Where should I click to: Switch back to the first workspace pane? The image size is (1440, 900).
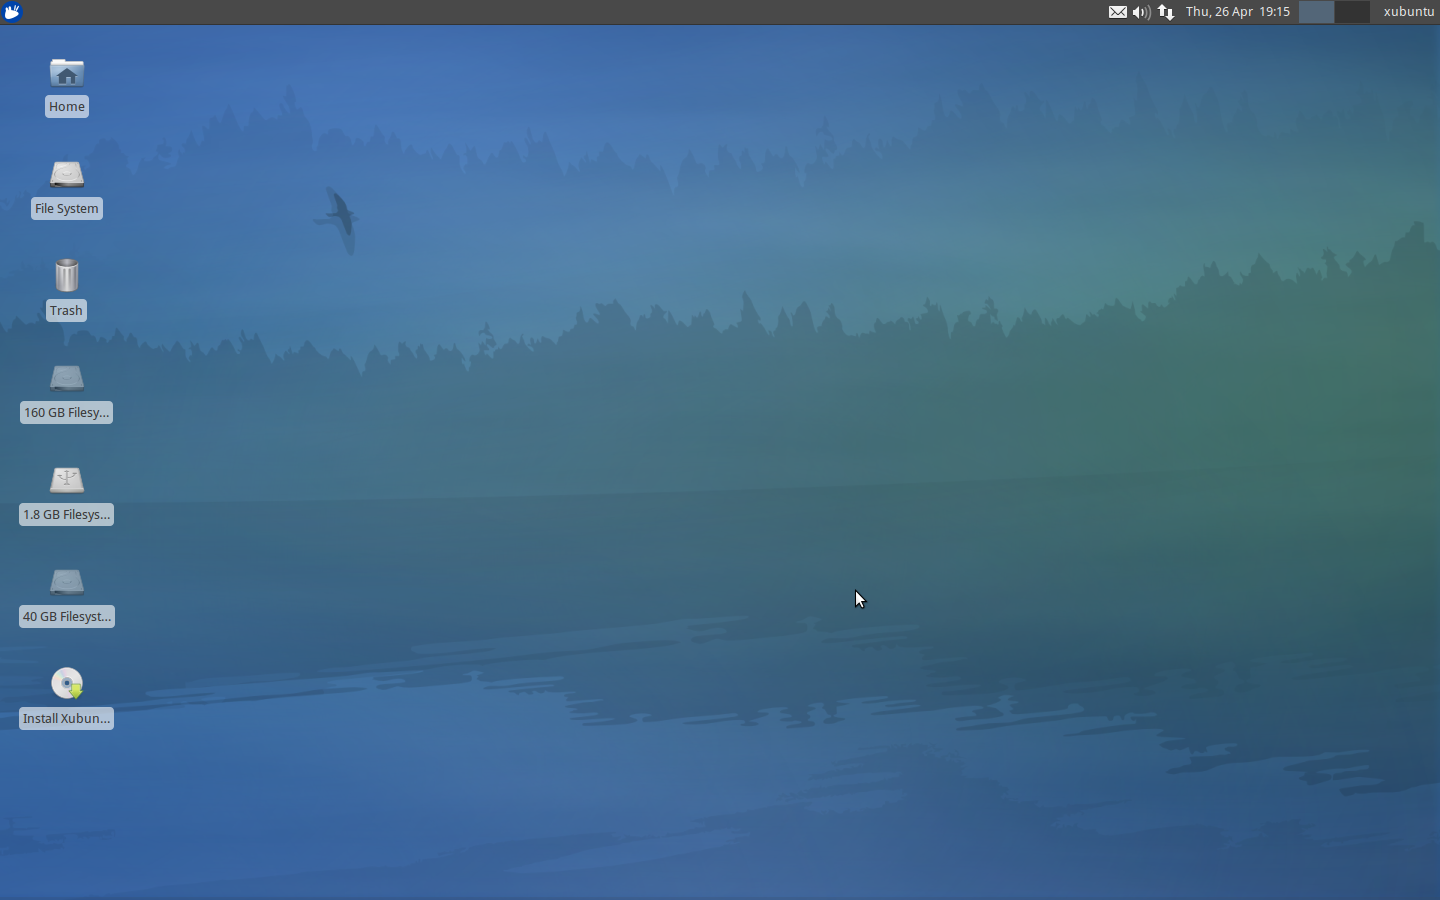[x=1315, y=12]
